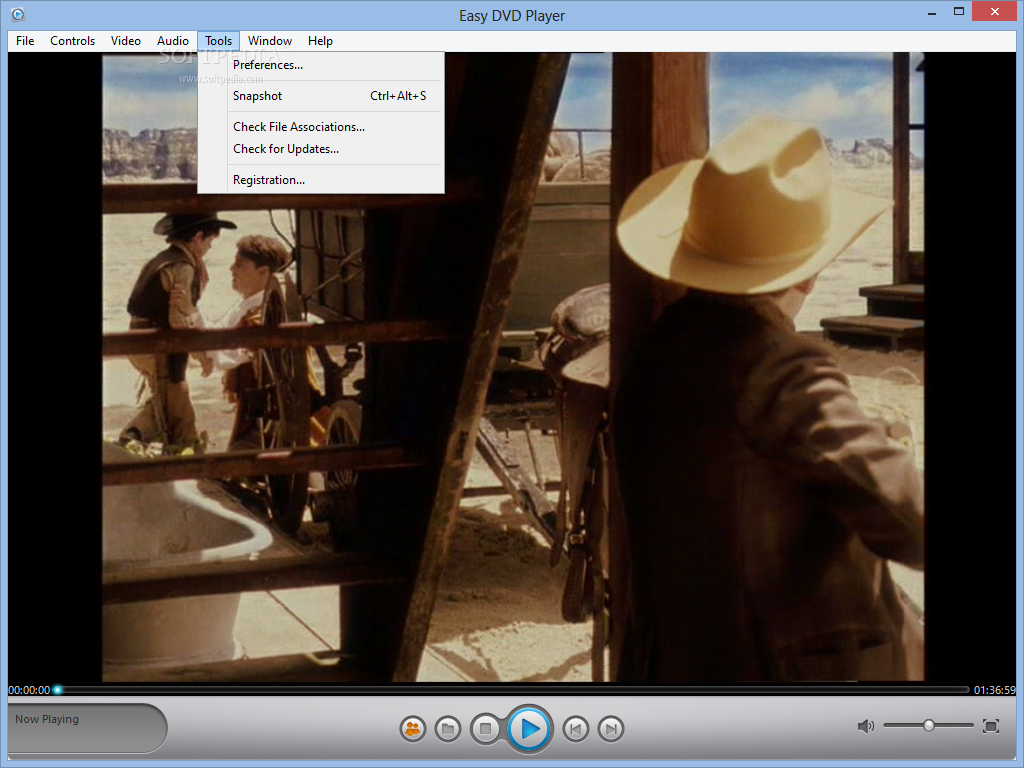Viewport: 1024px width, 768px height.
Task: Open the Help menu
Action: pos(320,40)
